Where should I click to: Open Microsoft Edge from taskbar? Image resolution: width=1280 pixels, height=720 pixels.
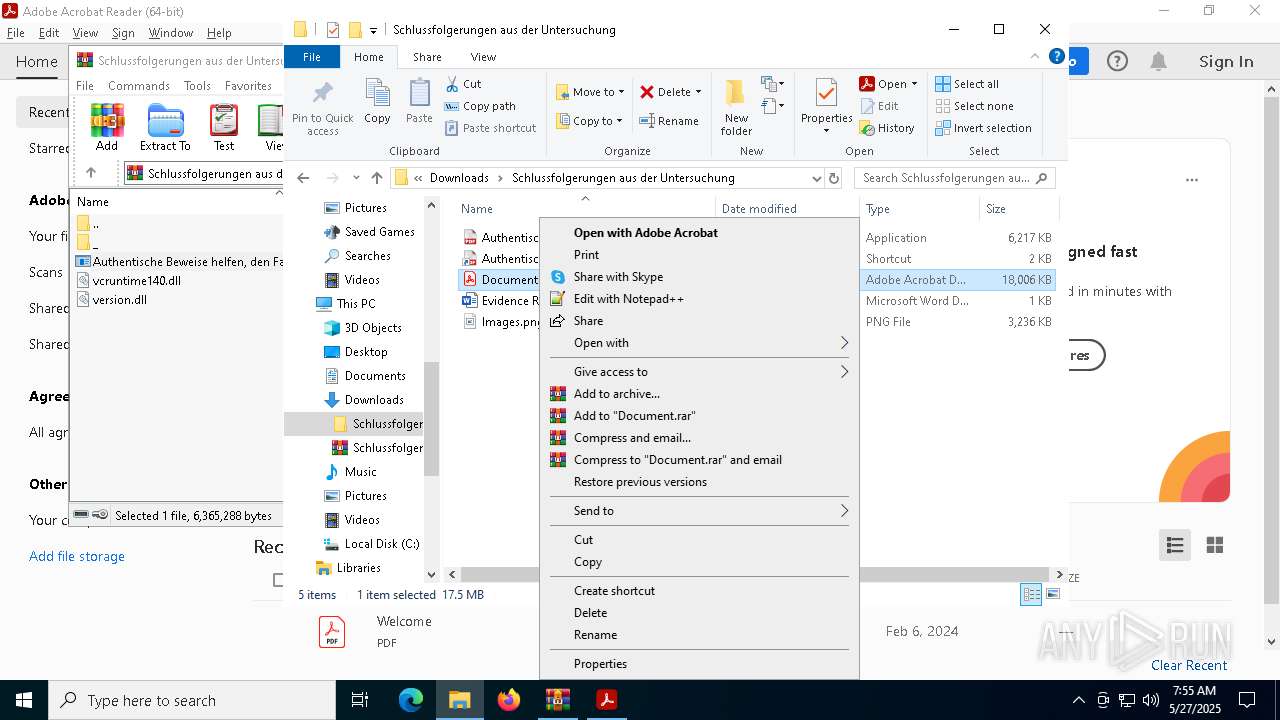411,700
